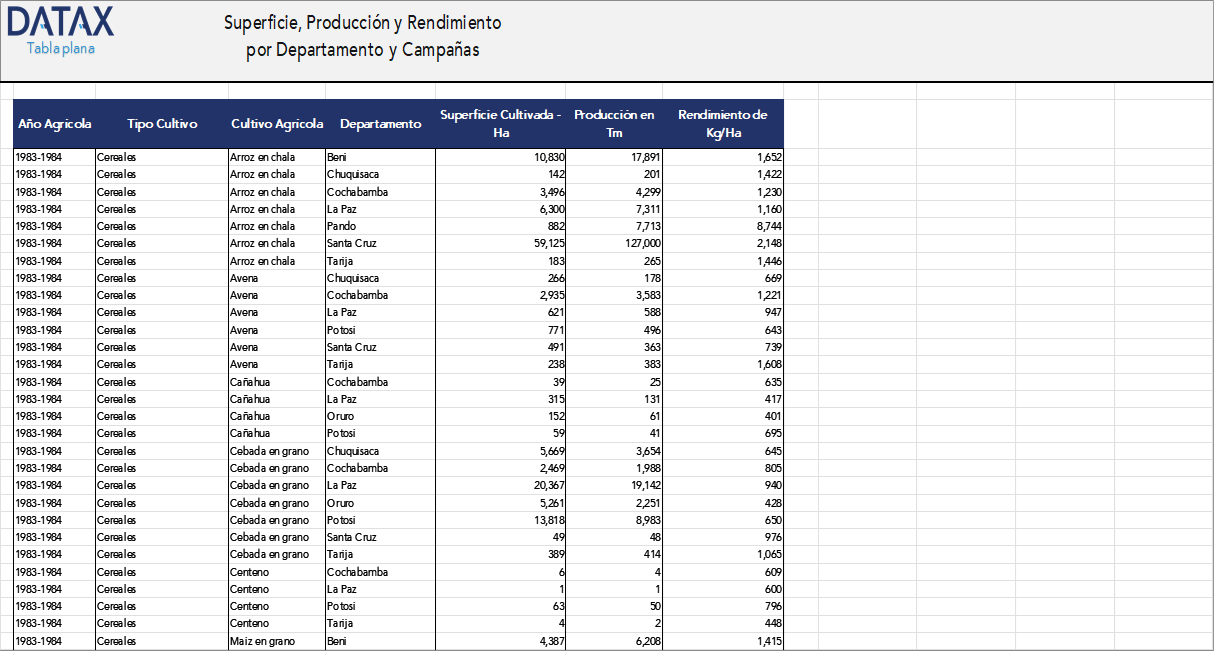
Task: Click the DATAX logo
Action: click(x=58, y=21)
